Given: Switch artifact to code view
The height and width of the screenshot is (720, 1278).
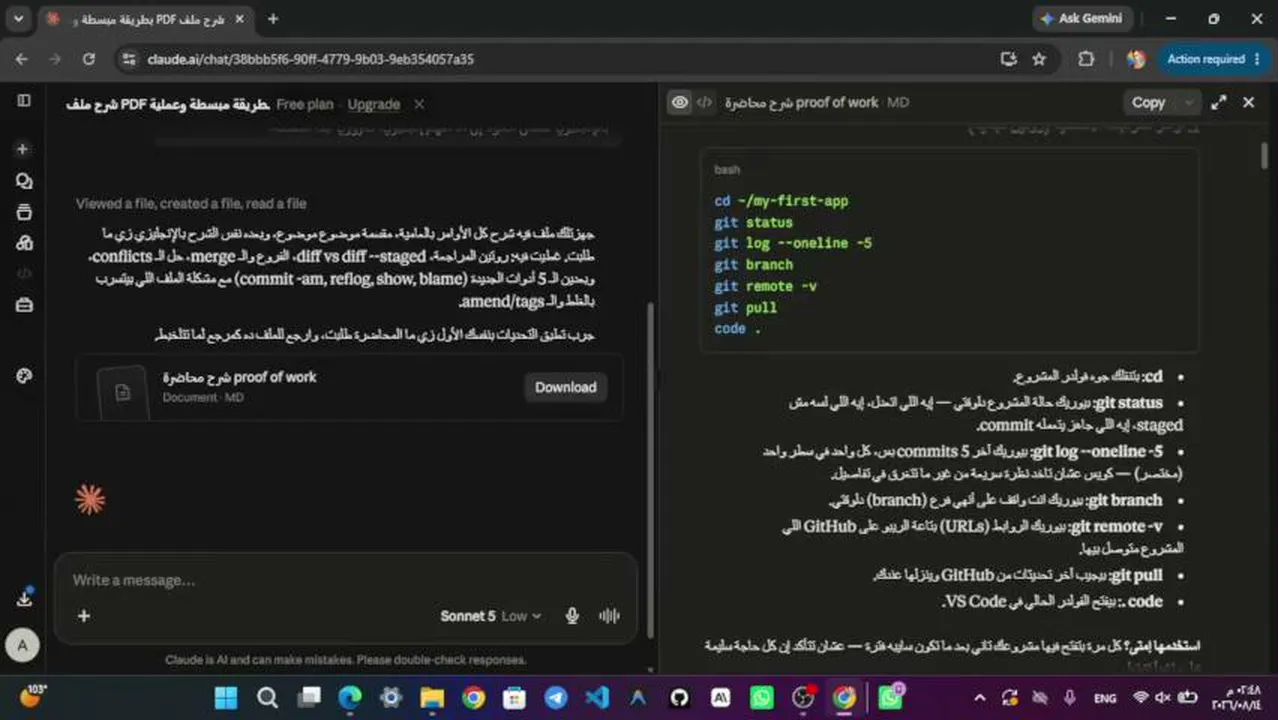Looking at the screenshot, I should [x=705, y=102].
